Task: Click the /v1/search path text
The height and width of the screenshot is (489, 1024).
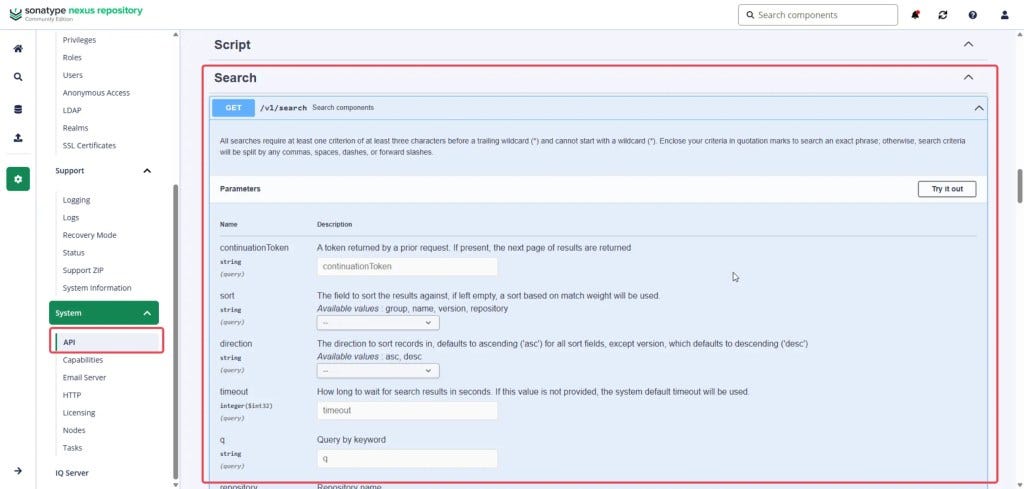Action: (283, 108)
